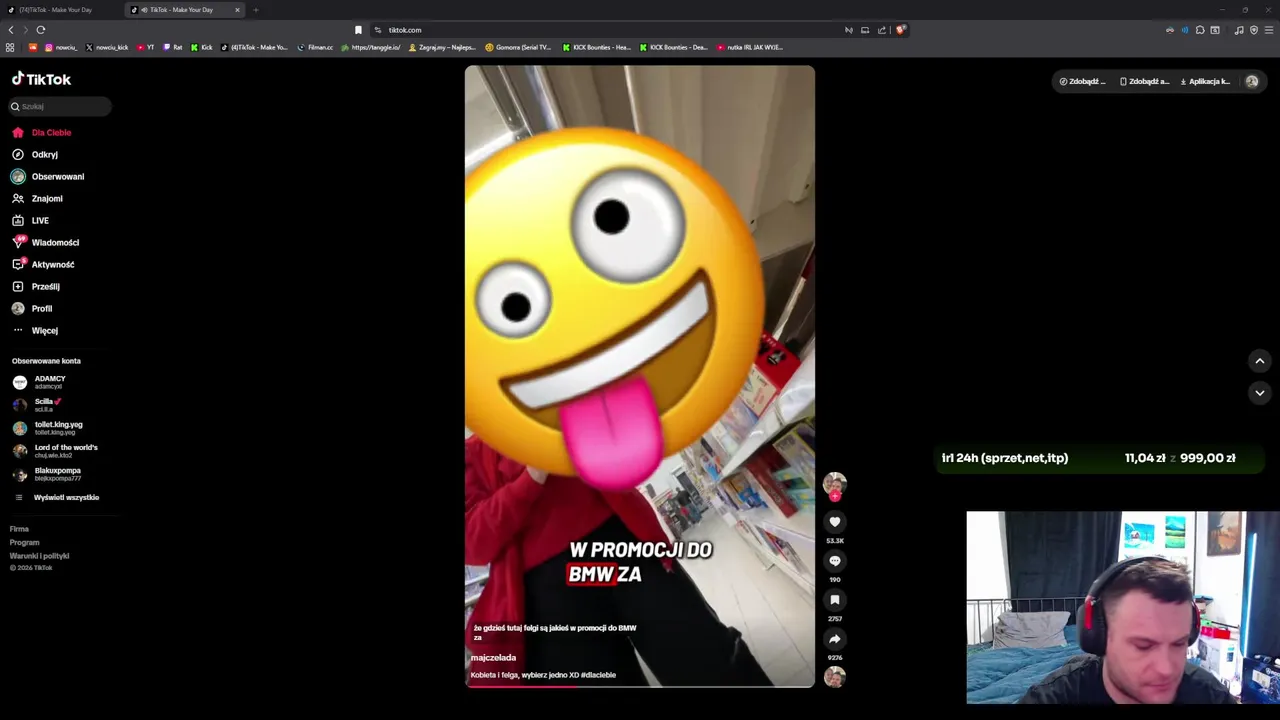Open the apps grid in bookmarks bar
The image size is (1280, 720).
pos(10,47)
